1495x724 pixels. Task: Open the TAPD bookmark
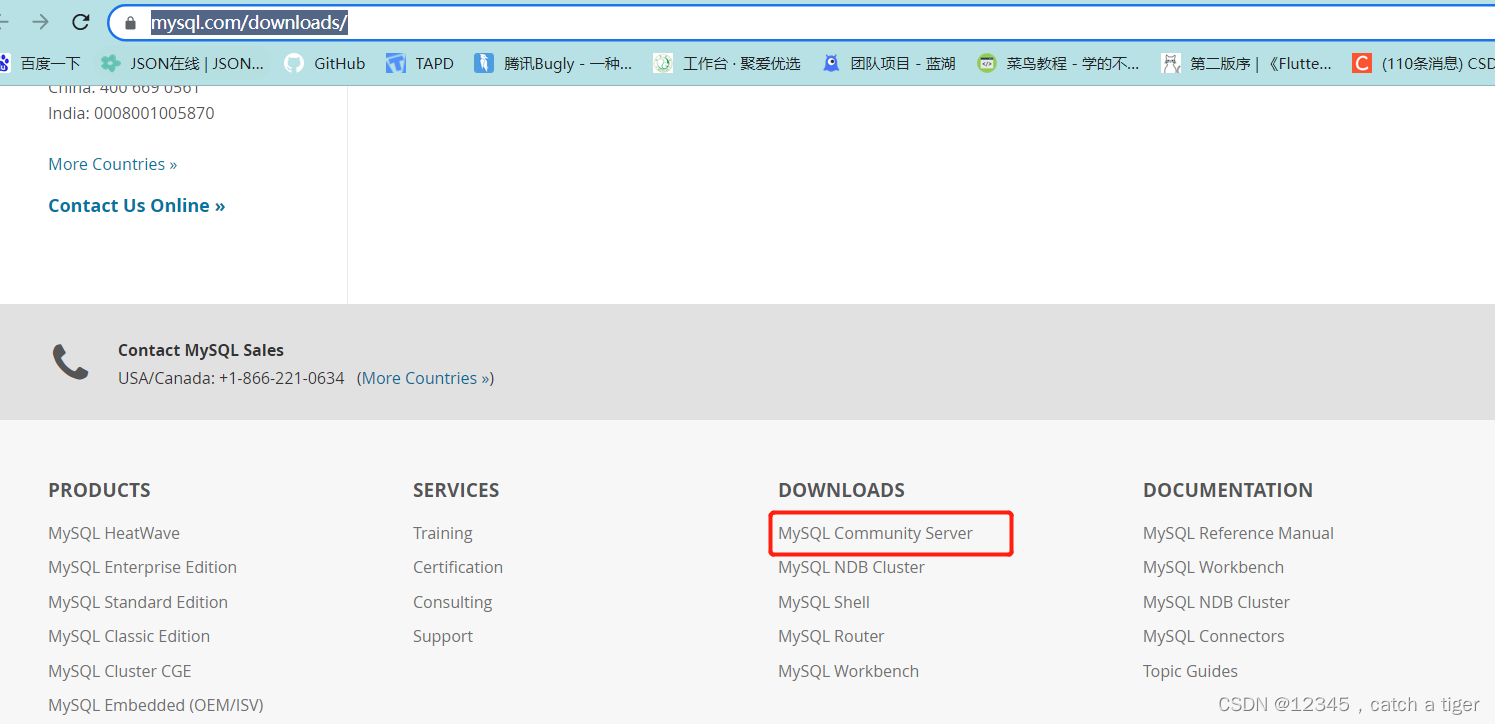click(x=420, y=63)
